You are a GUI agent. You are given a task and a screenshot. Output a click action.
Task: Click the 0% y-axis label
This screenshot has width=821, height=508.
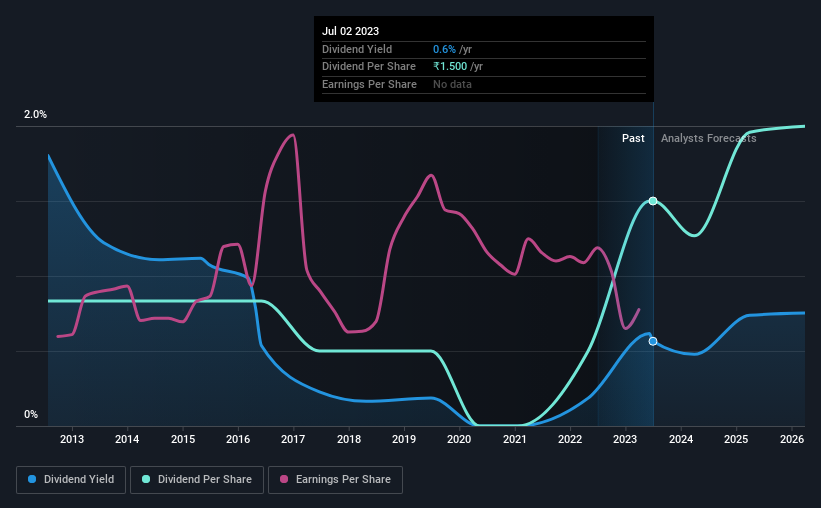(x=31, y=414)
